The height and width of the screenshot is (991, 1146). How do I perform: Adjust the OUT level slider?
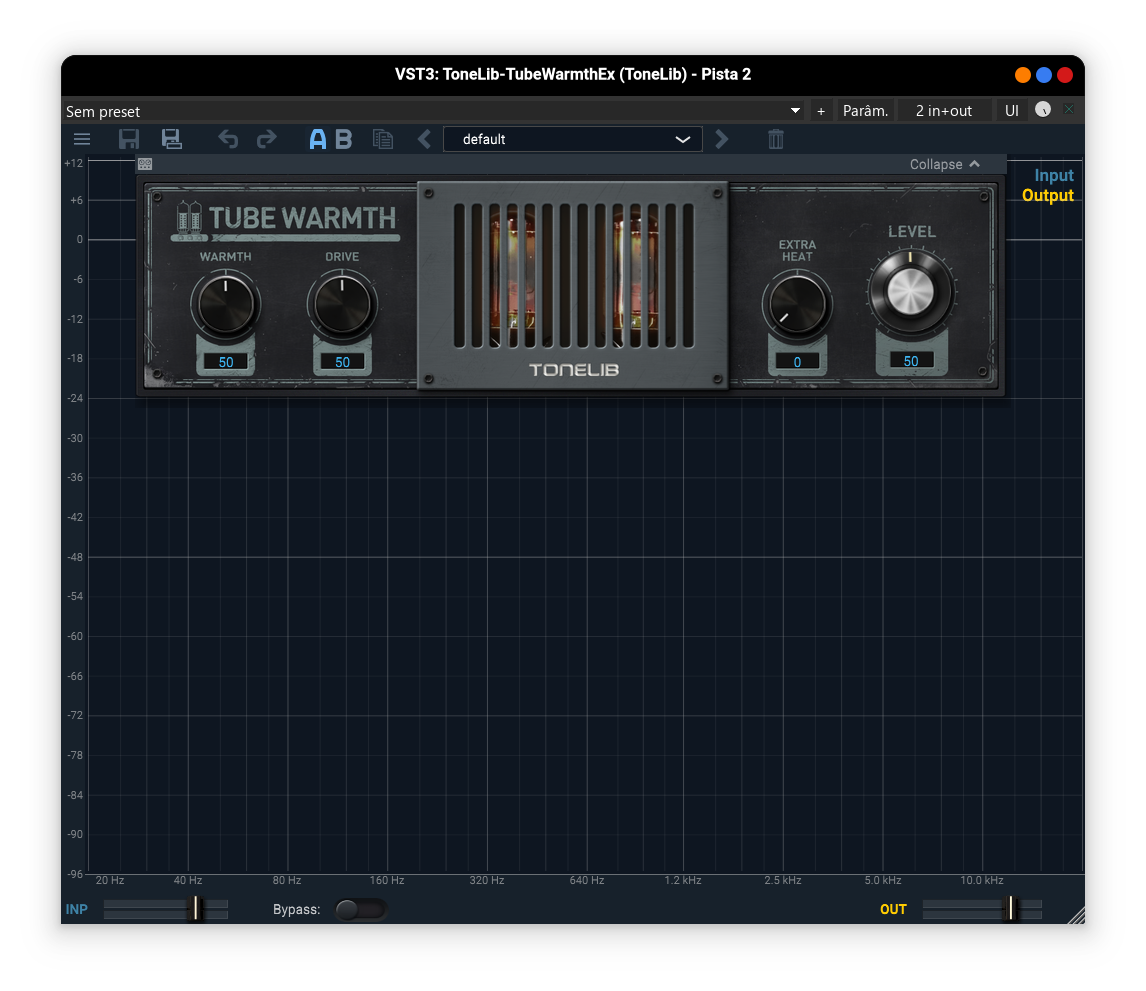pos(1012,909)
